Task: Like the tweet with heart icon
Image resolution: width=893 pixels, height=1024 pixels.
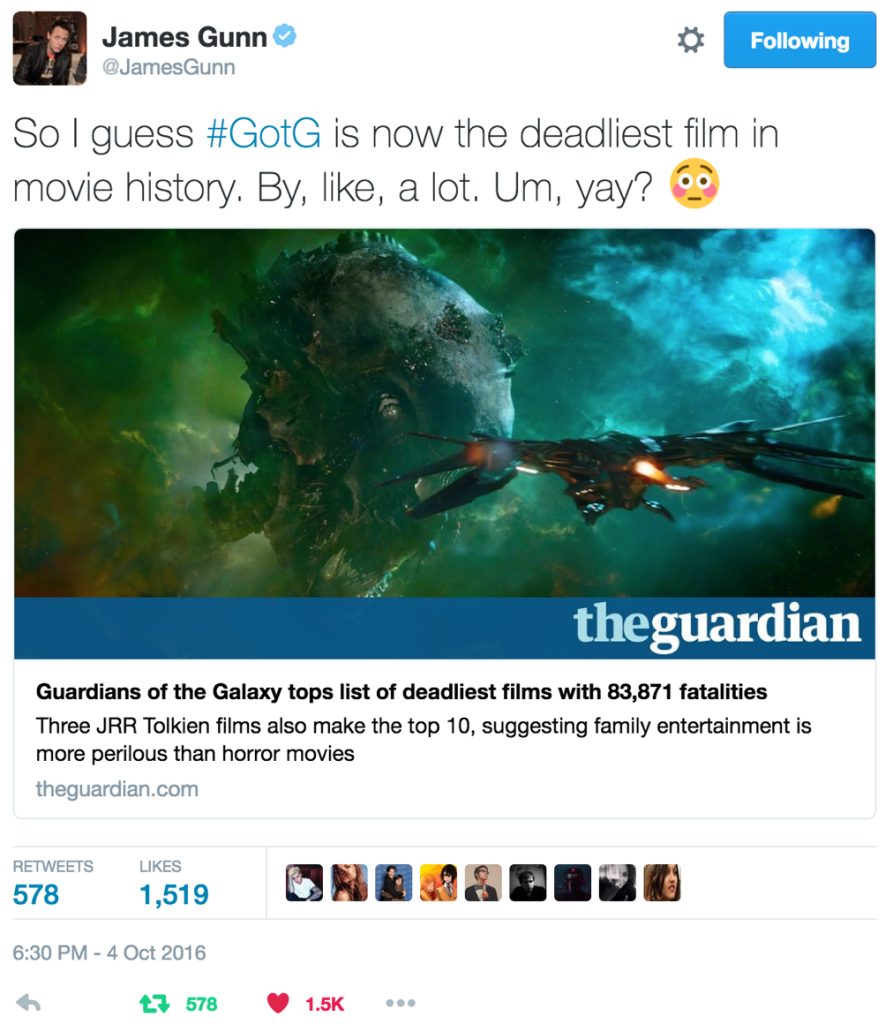Action: coord(278,1002)
